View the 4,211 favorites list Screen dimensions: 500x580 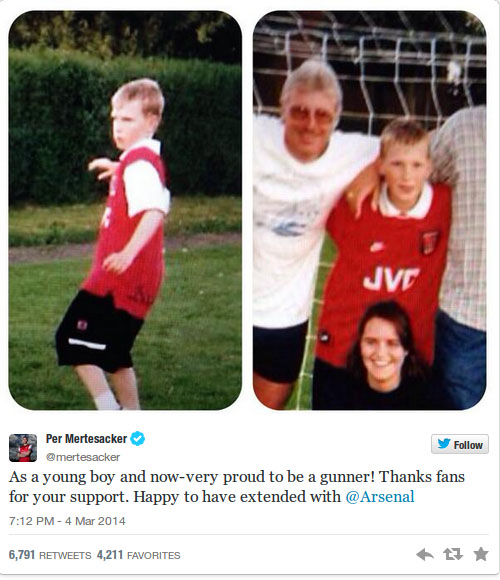click(139, 555)
